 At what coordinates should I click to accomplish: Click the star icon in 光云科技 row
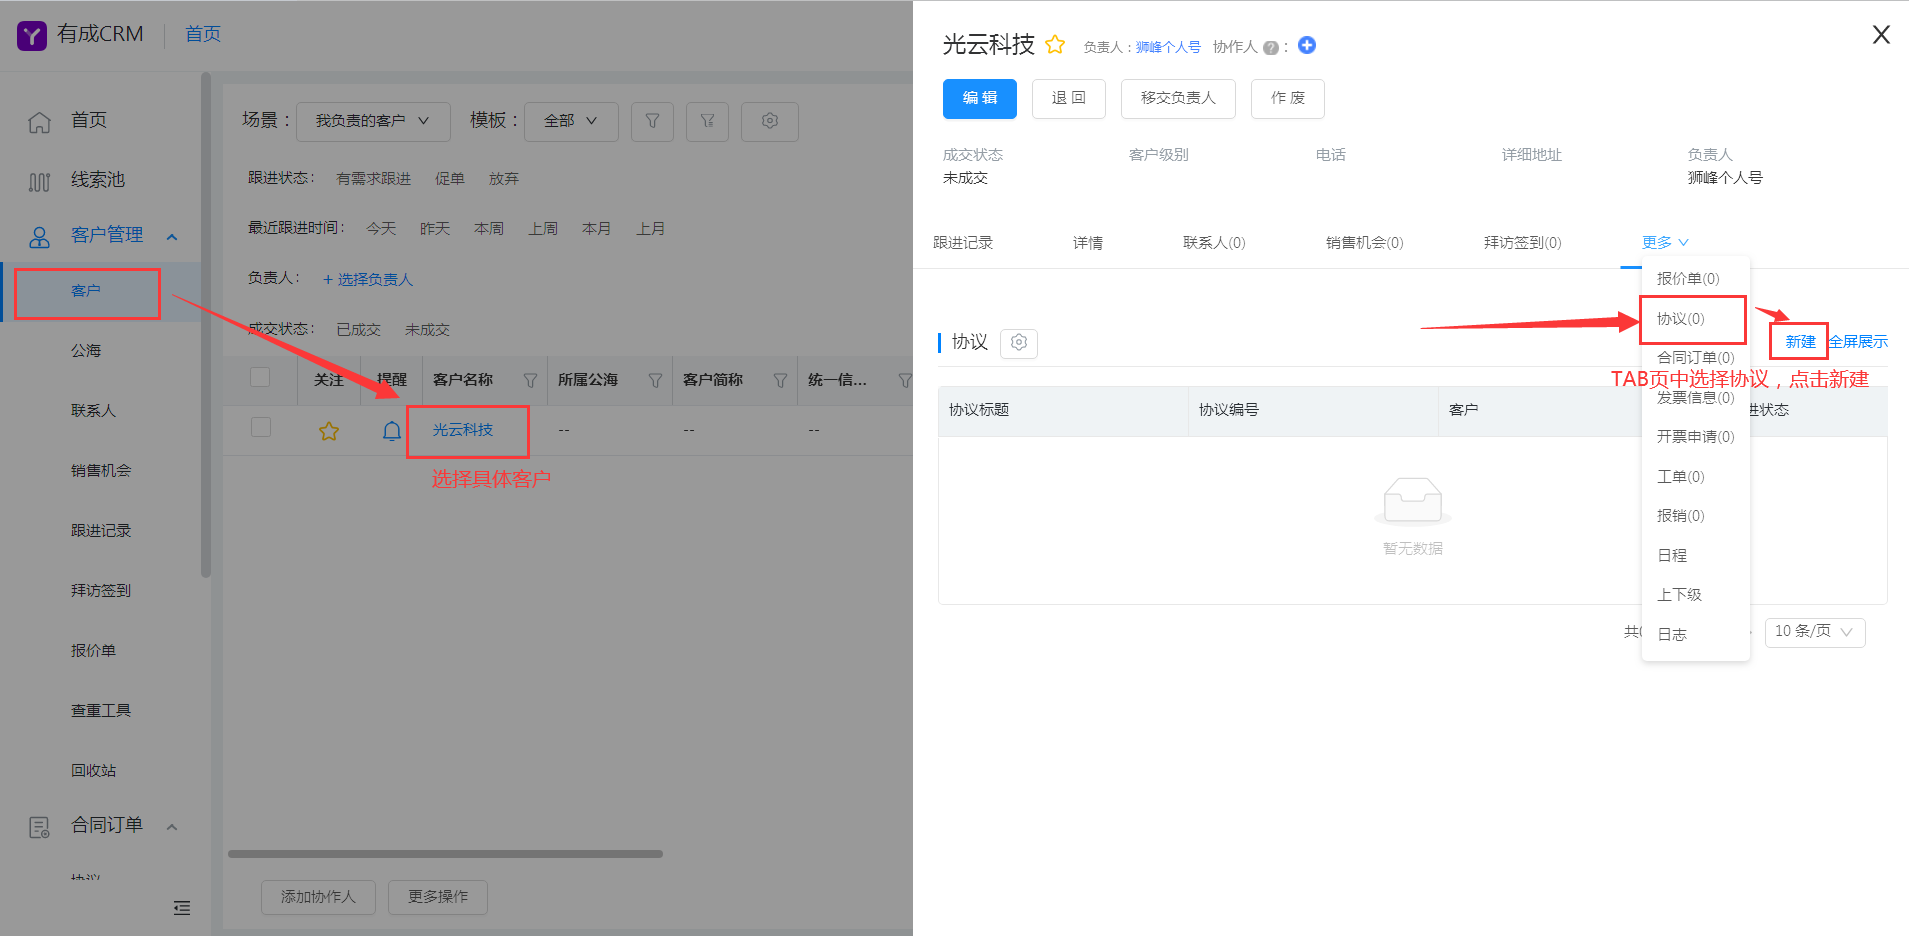[329, 431]
